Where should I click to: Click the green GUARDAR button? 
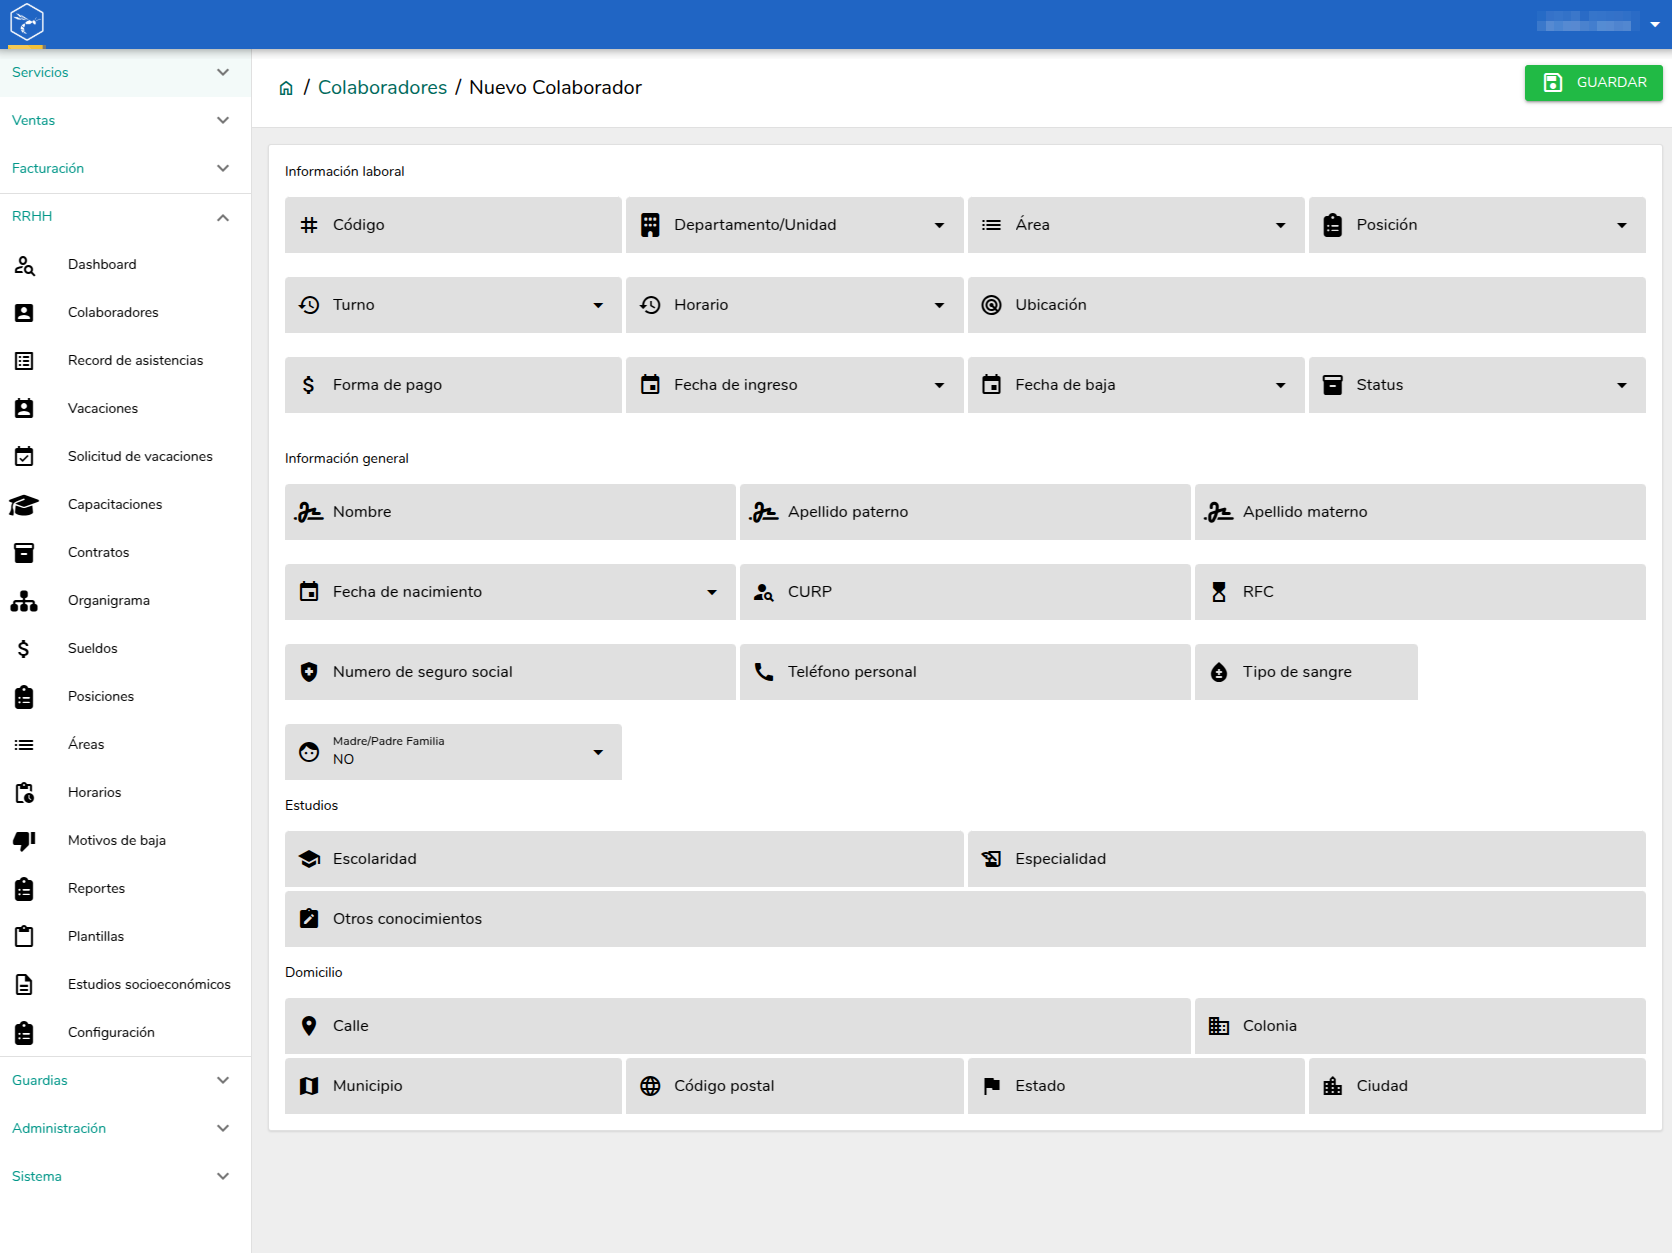click(x=1593, y=83)
